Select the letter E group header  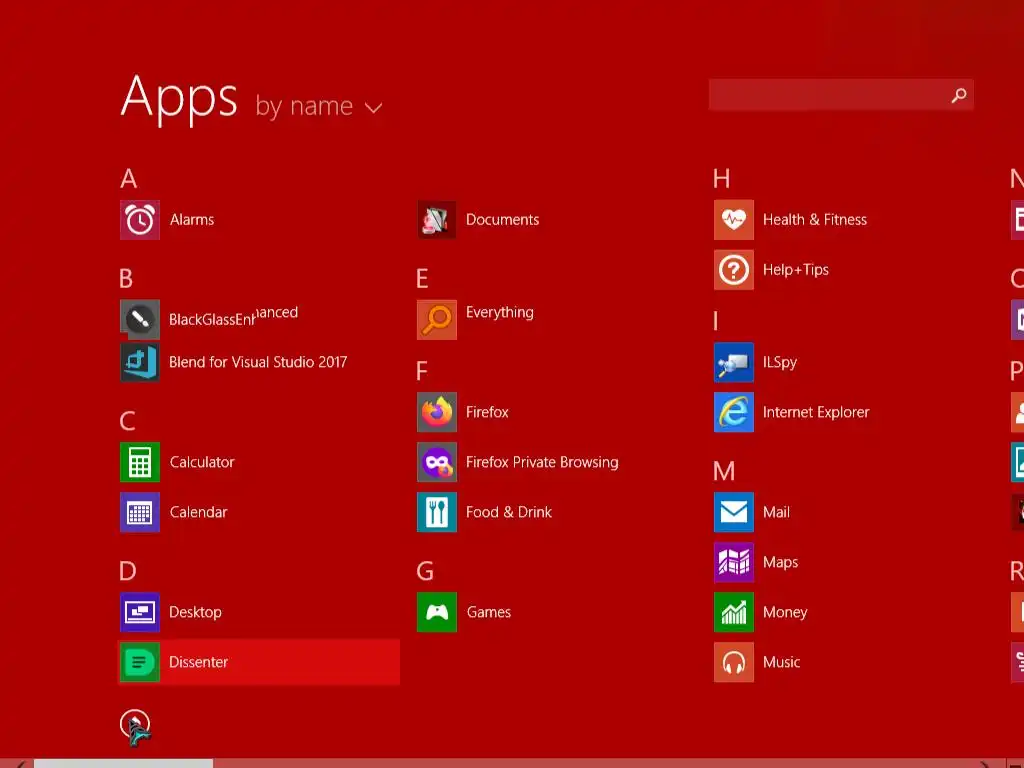click(x=423, y=279)
